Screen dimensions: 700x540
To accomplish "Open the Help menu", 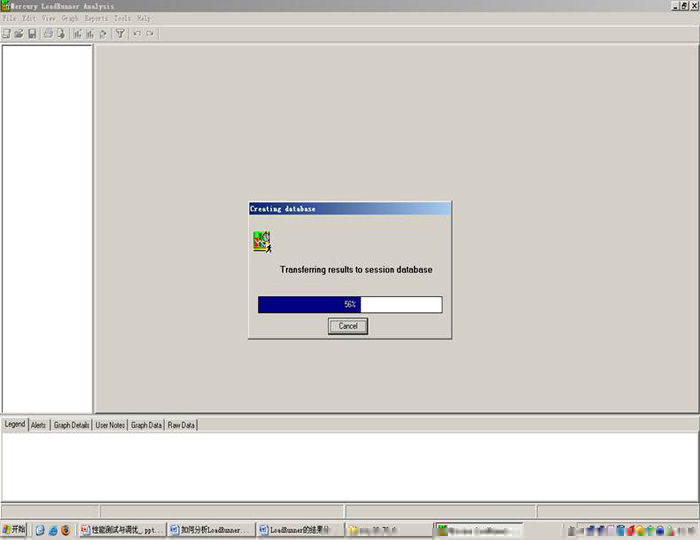I will pos(144,18).
